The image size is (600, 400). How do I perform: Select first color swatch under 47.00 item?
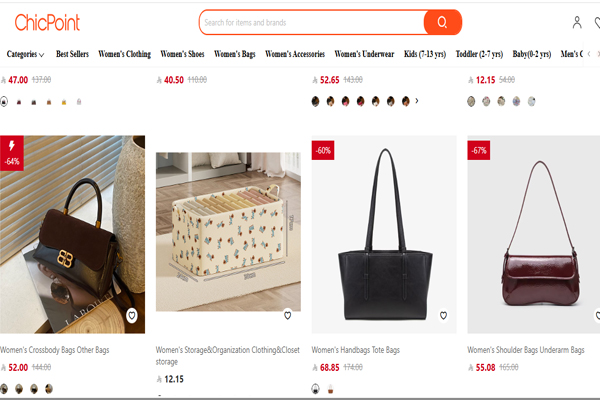(x=4, y=101)
